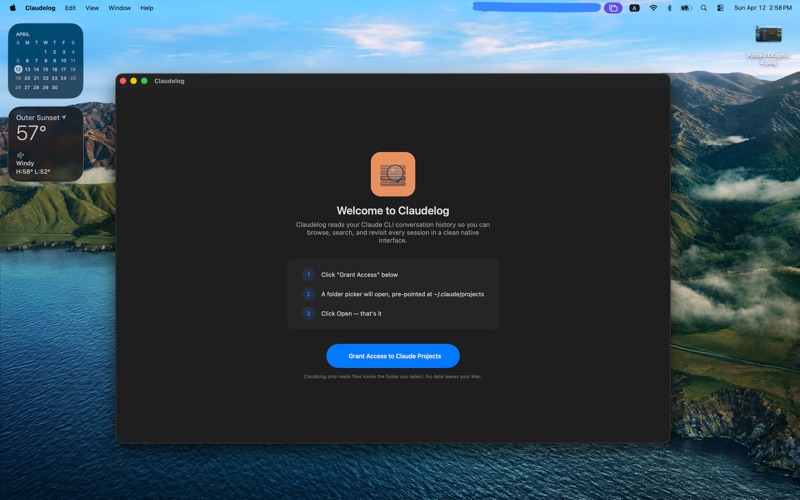Screen dimensions: 800x500
Task: Open the Claudelog application menu
Action: coord(40,8)
